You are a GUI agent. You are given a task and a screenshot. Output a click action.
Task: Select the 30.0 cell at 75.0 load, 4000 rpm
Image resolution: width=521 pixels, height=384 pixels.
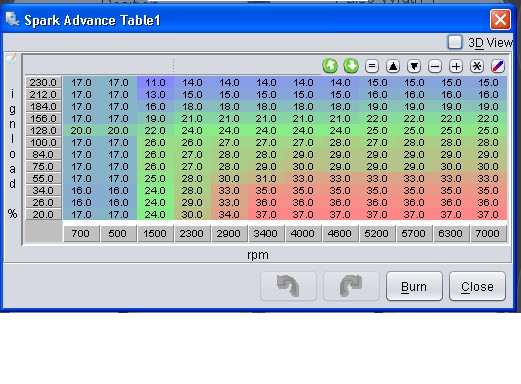pos(303,166)
